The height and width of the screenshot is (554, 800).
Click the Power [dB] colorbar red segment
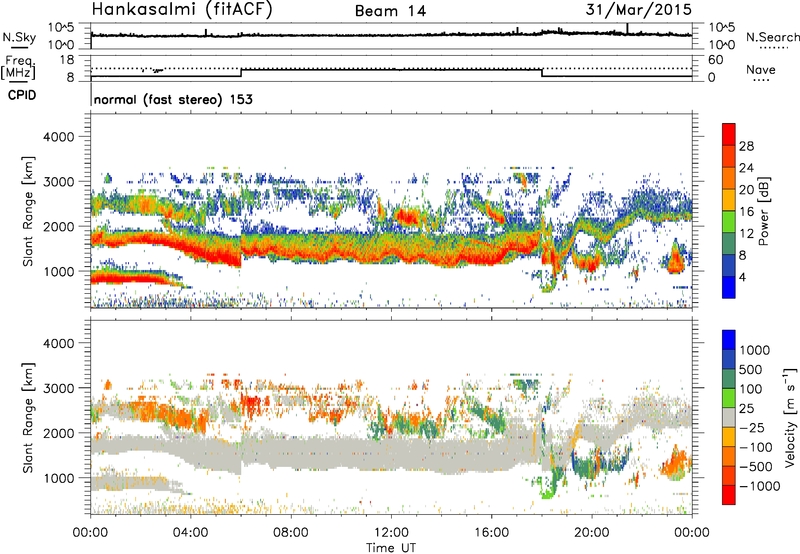point(729,134)
